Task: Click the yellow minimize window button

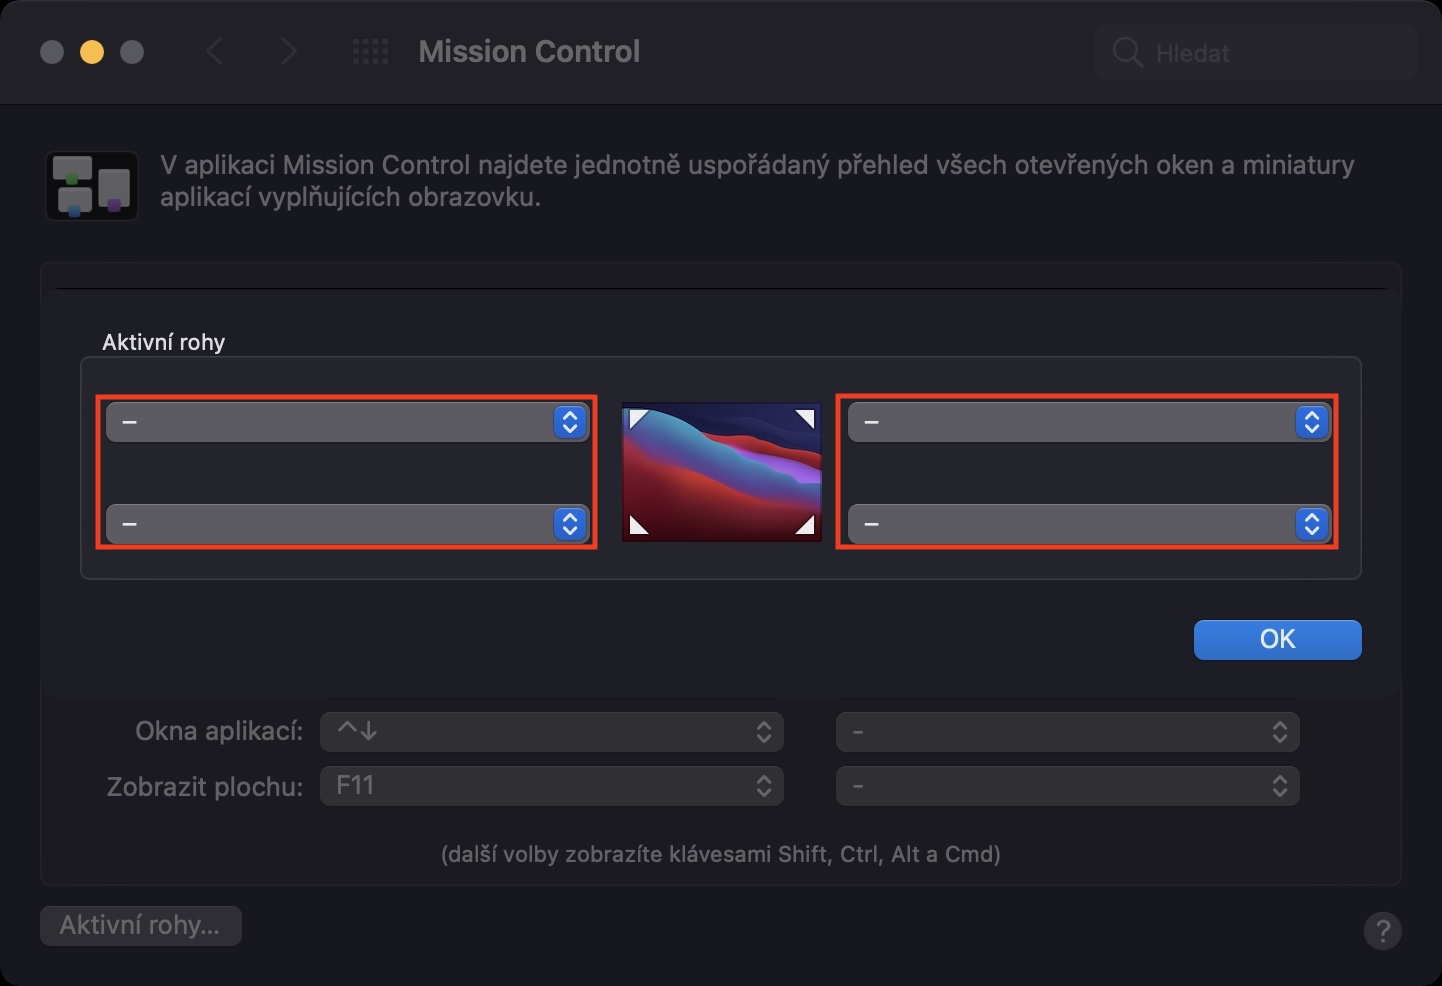Action: click(92, 52)
